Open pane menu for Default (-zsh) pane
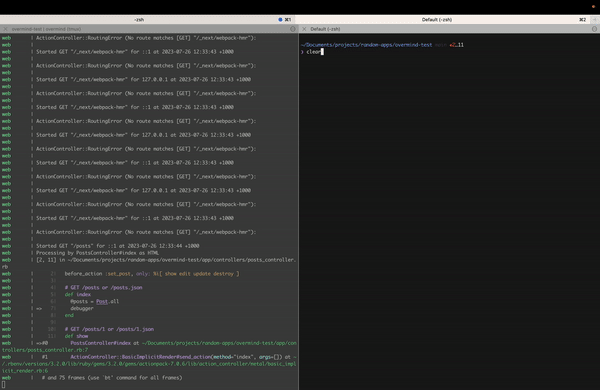Image resolution: width=600 pixels, height=390 pixels. point(594,29)
